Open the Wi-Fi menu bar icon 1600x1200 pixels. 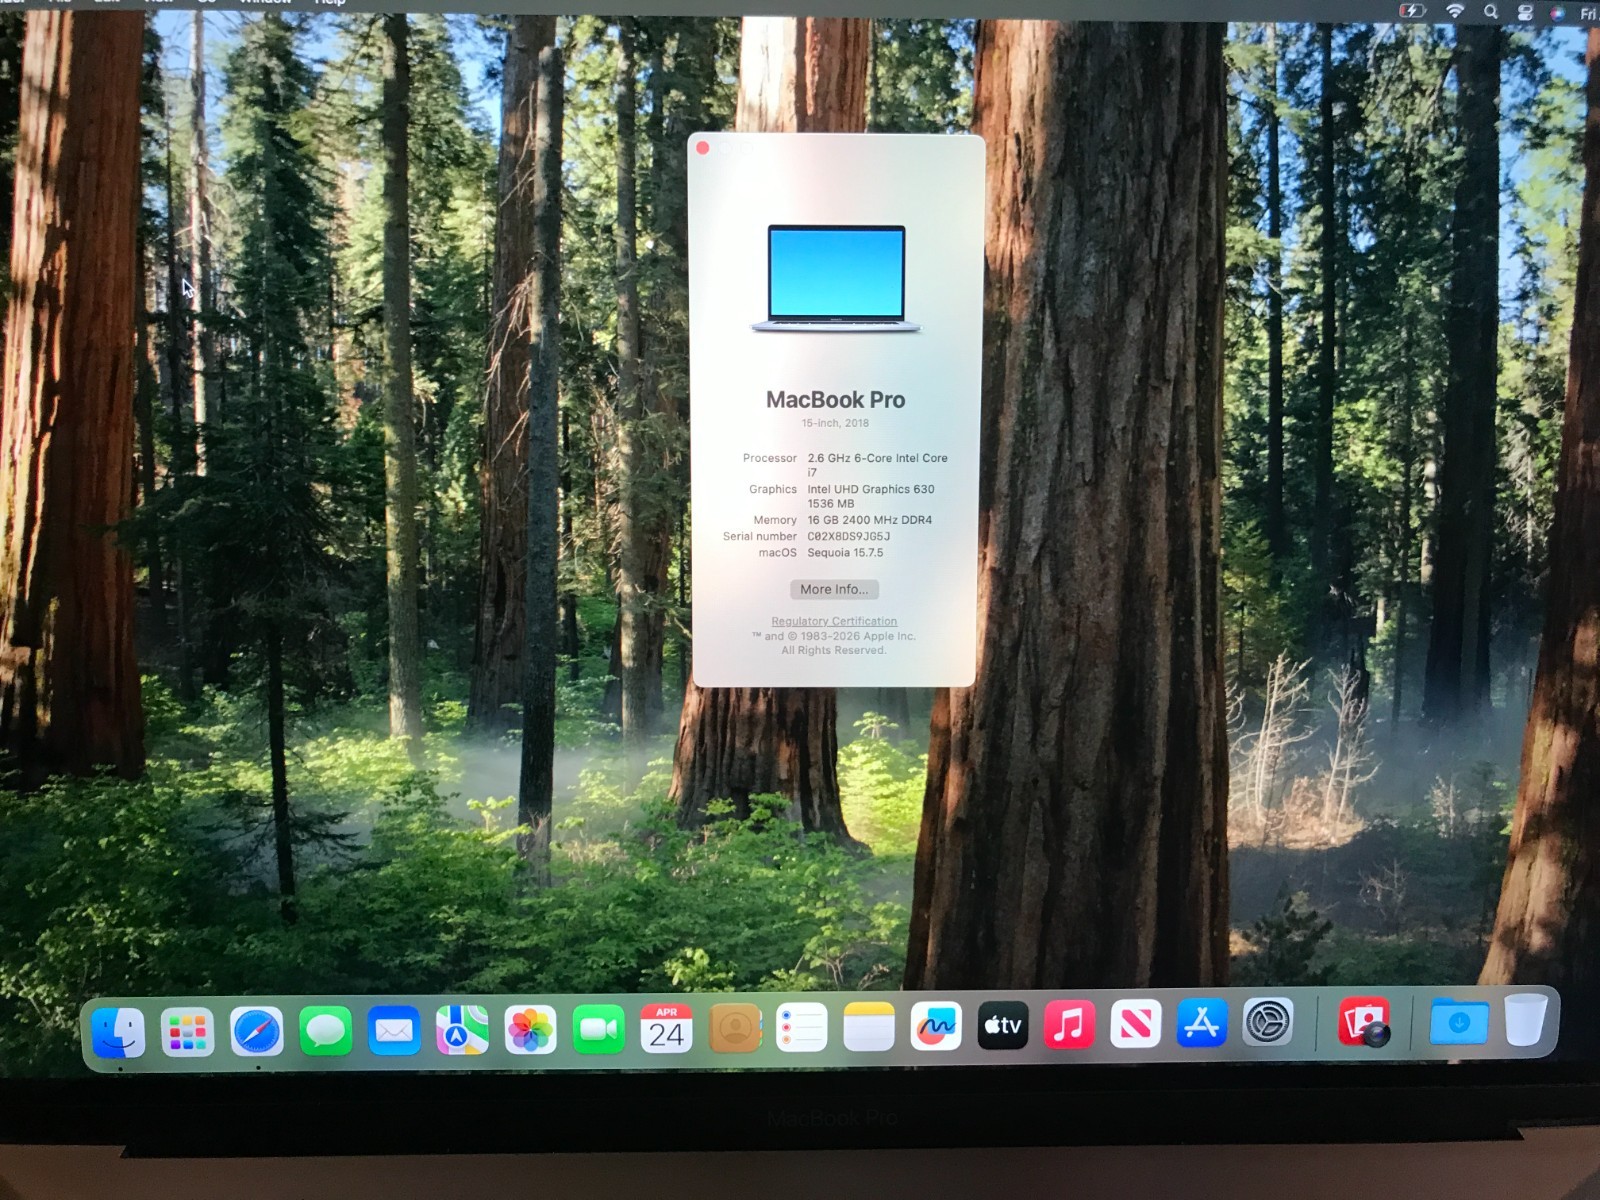tap(1455, 11)
